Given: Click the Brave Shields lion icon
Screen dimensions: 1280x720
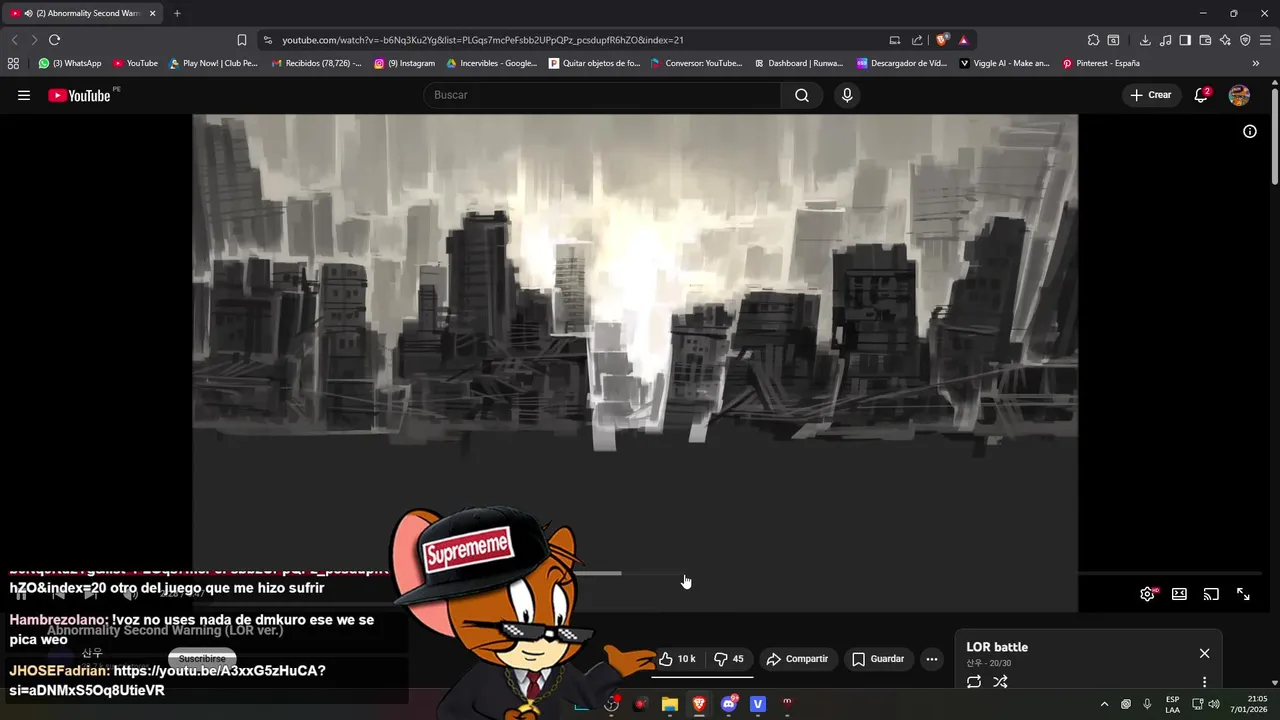Looking at the screenshot, I should 942,40.
